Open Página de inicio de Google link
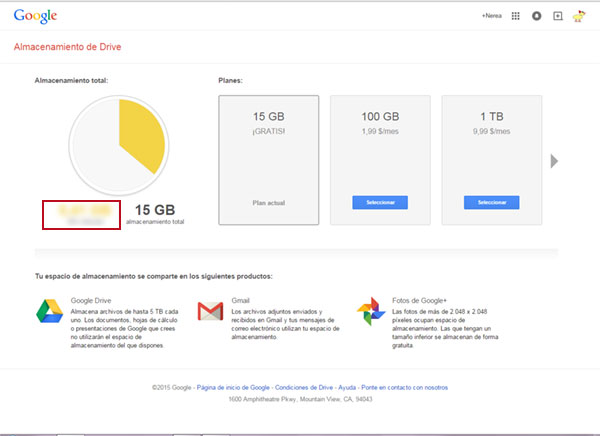600x436 pixels. (x=233, y=387)
